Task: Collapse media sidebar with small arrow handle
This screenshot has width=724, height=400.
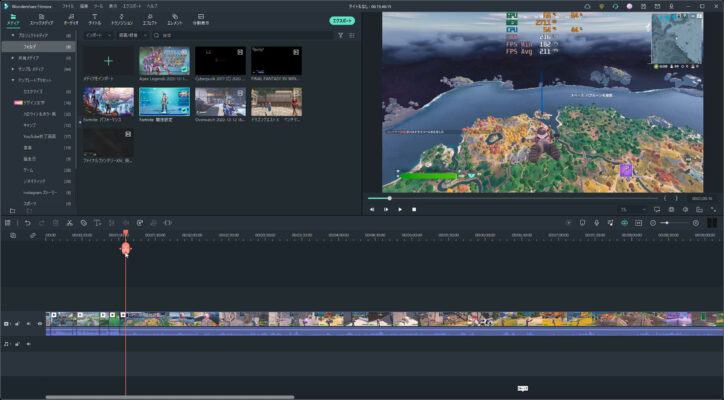Action: click(80, 122)
